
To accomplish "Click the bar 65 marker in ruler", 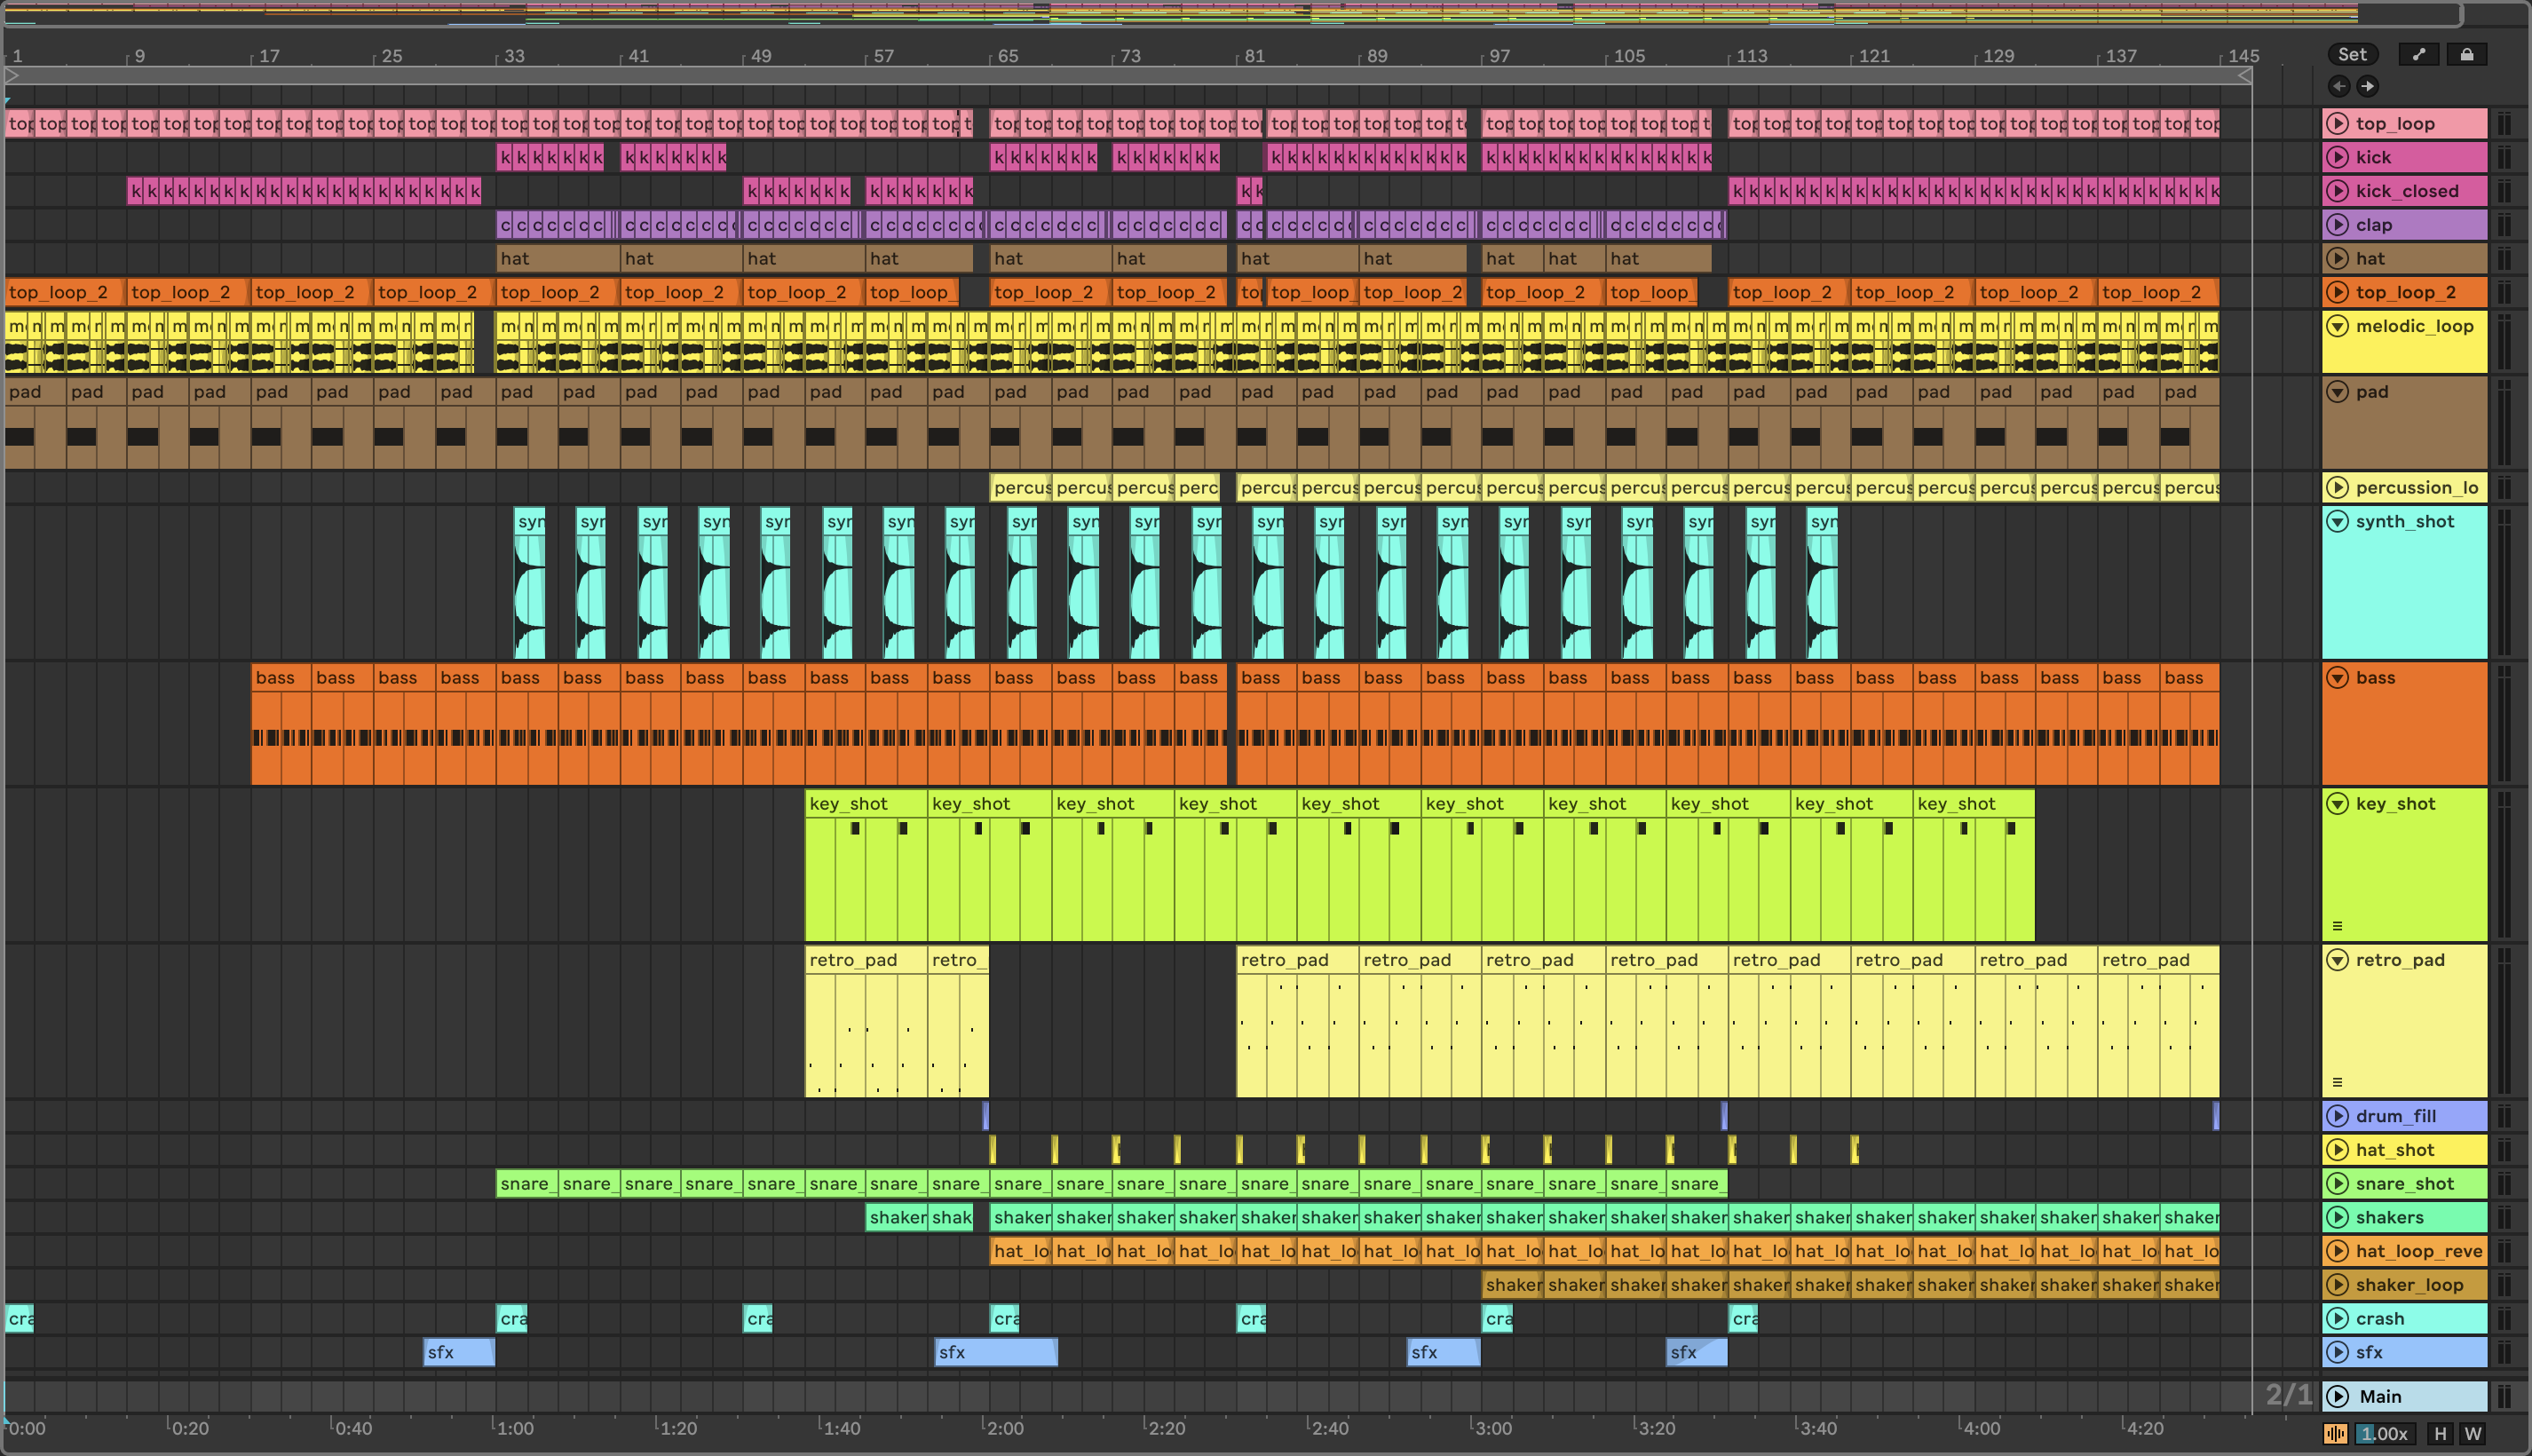I will pyautogui.click(x=1006, y=56).
